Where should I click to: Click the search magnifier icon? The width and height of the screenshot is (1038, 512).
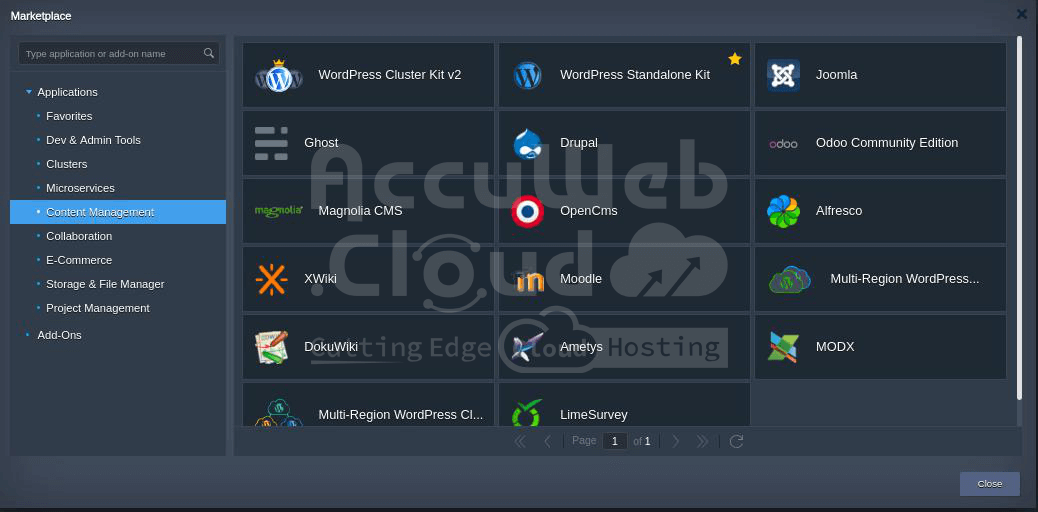(209, 54)
